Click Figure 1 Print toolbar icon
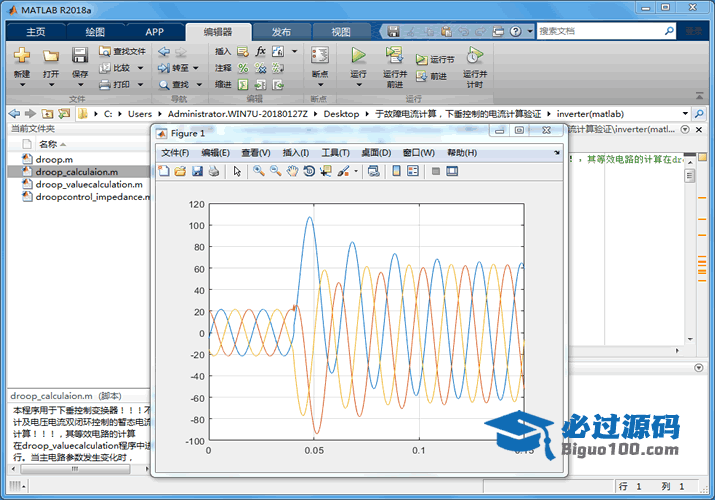The image size is (715, 500). click(x=213, y=171)
